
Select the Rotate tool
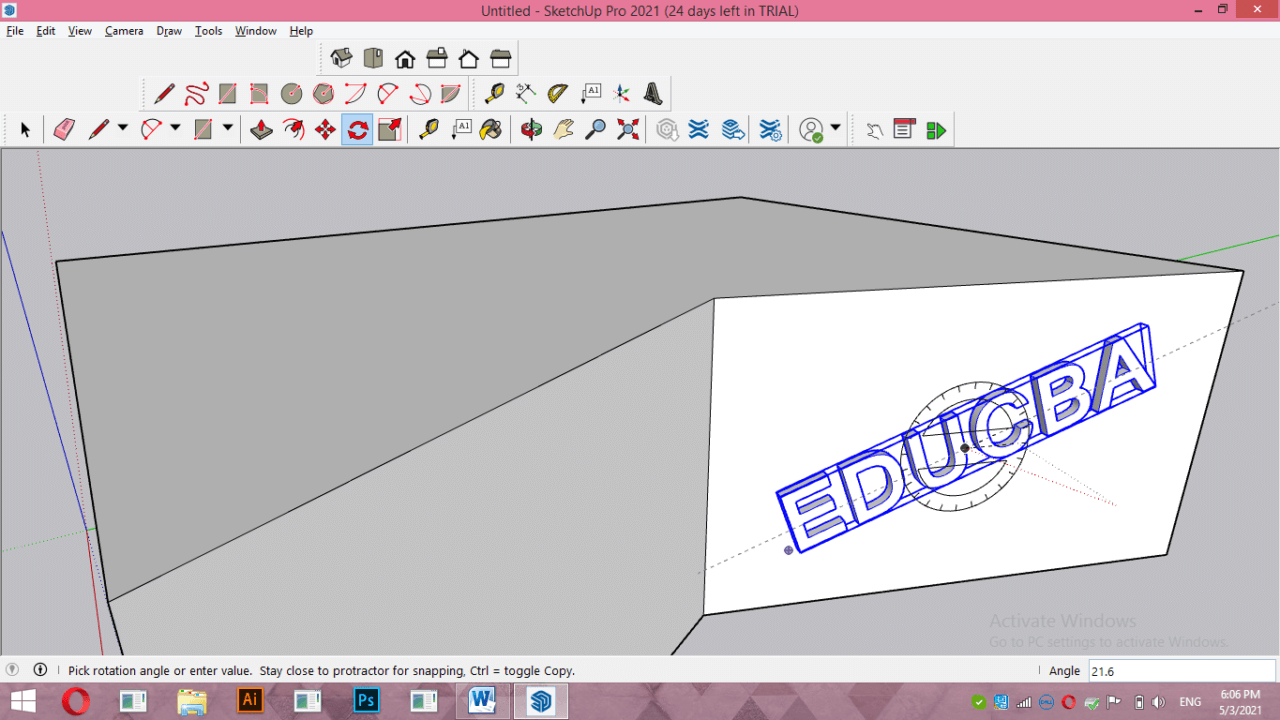tap(357, 129)
